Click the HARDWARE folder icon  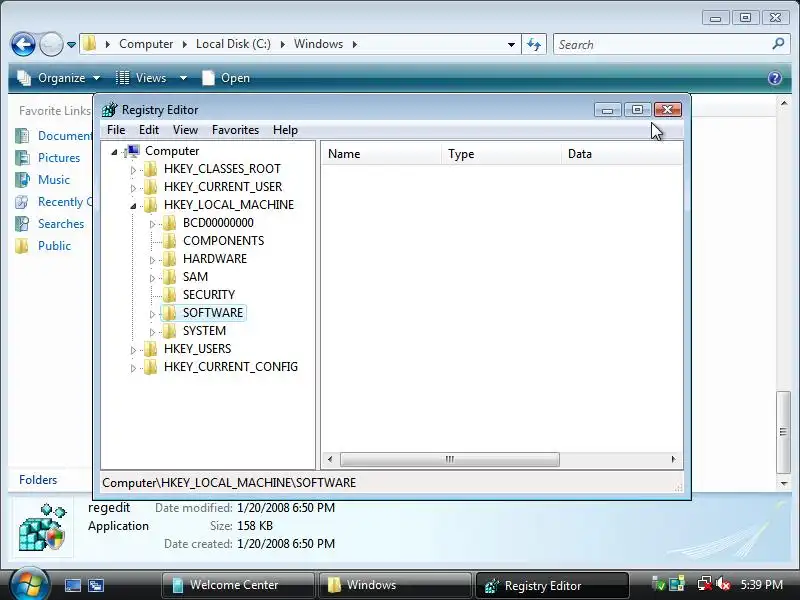[x=169, y=259]
